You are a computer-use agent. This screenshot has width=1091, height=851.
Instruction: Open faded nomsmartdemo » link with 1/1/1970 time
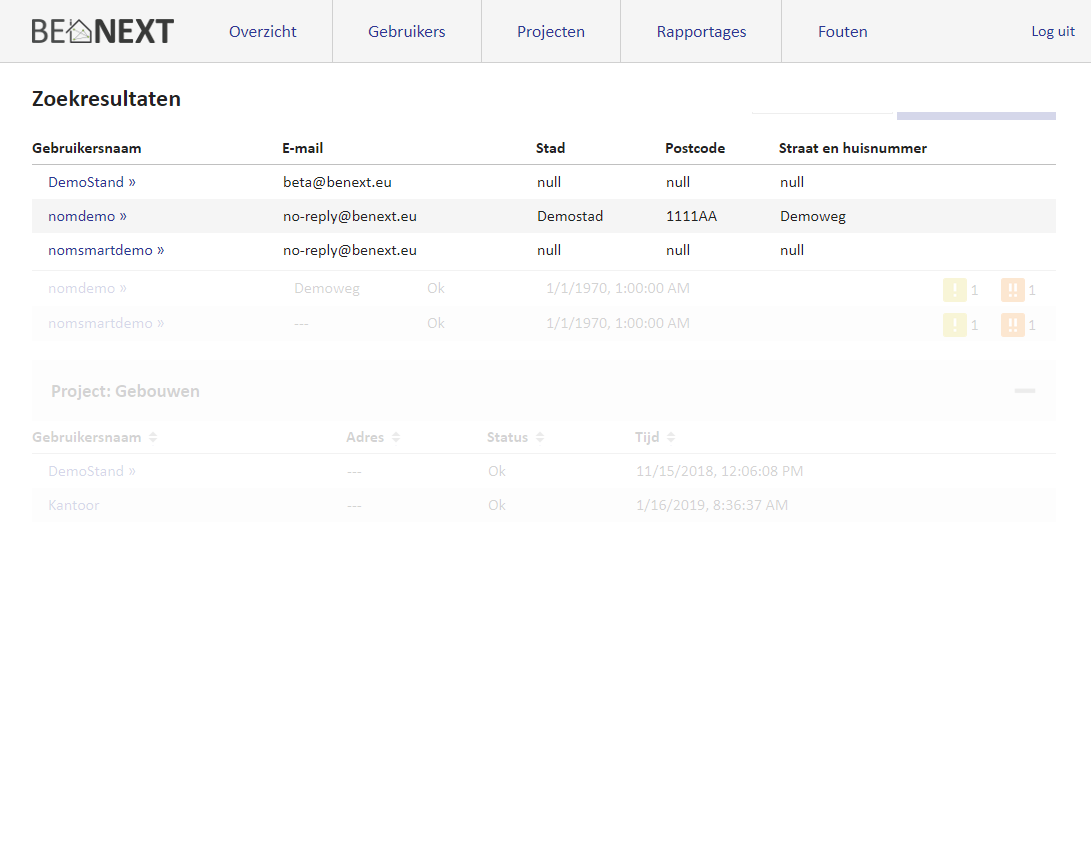(x=106, y=323)
